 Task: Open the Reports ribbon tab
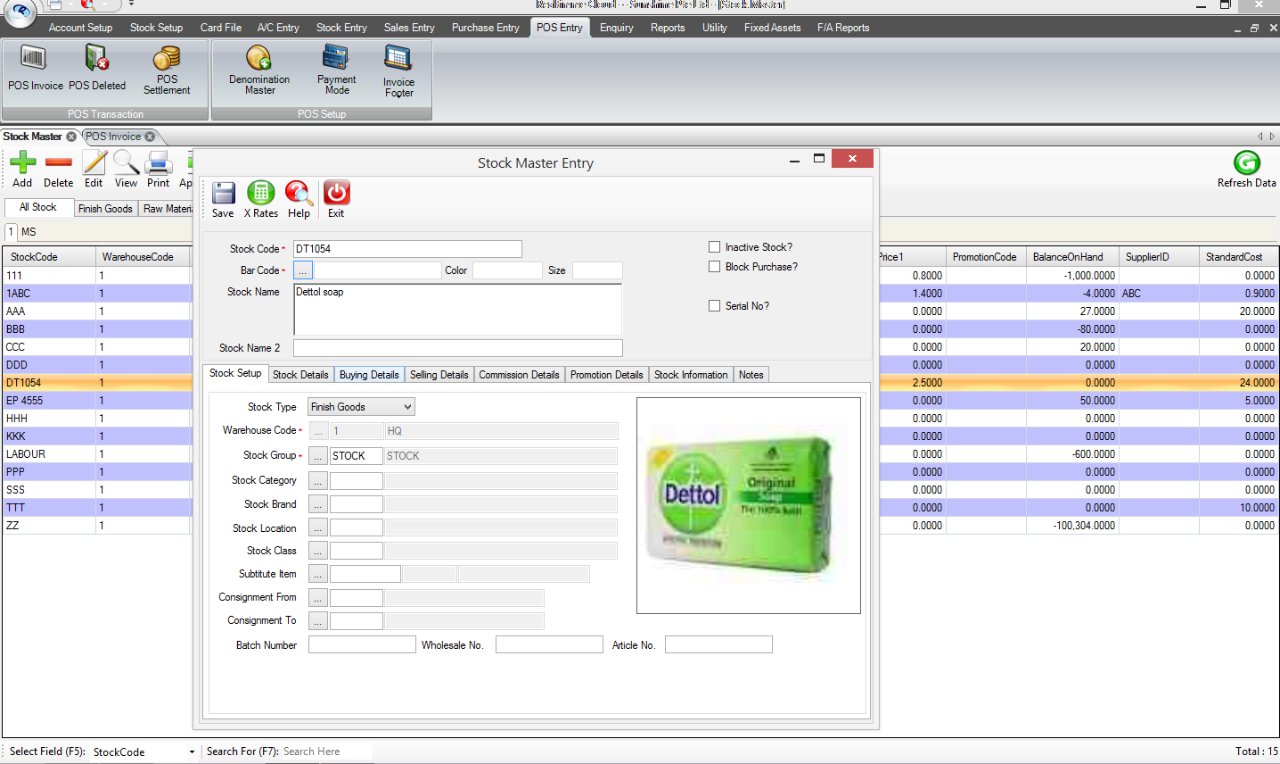point(667,27)
